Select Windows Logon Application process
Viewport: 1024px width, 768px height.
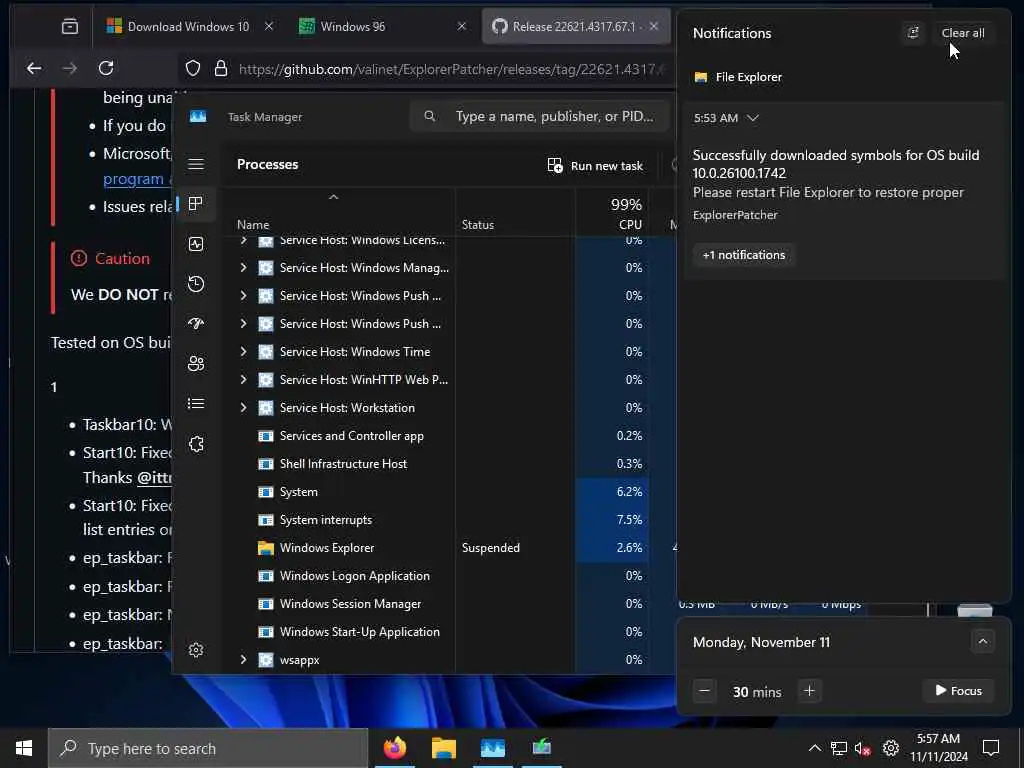[x=424, y=576]
